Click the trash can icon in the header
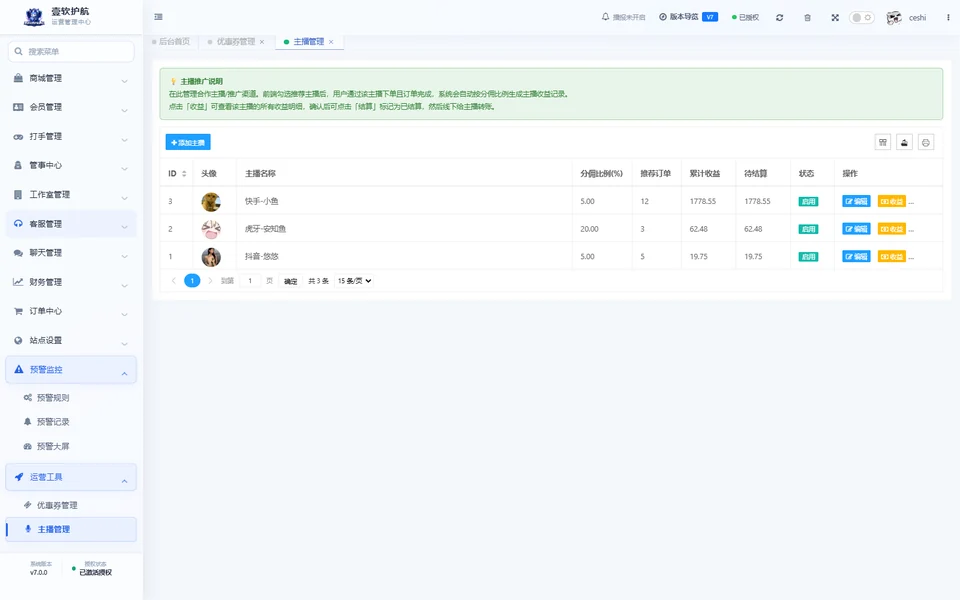Screen dimensions: 960x600 coord(808,18)
